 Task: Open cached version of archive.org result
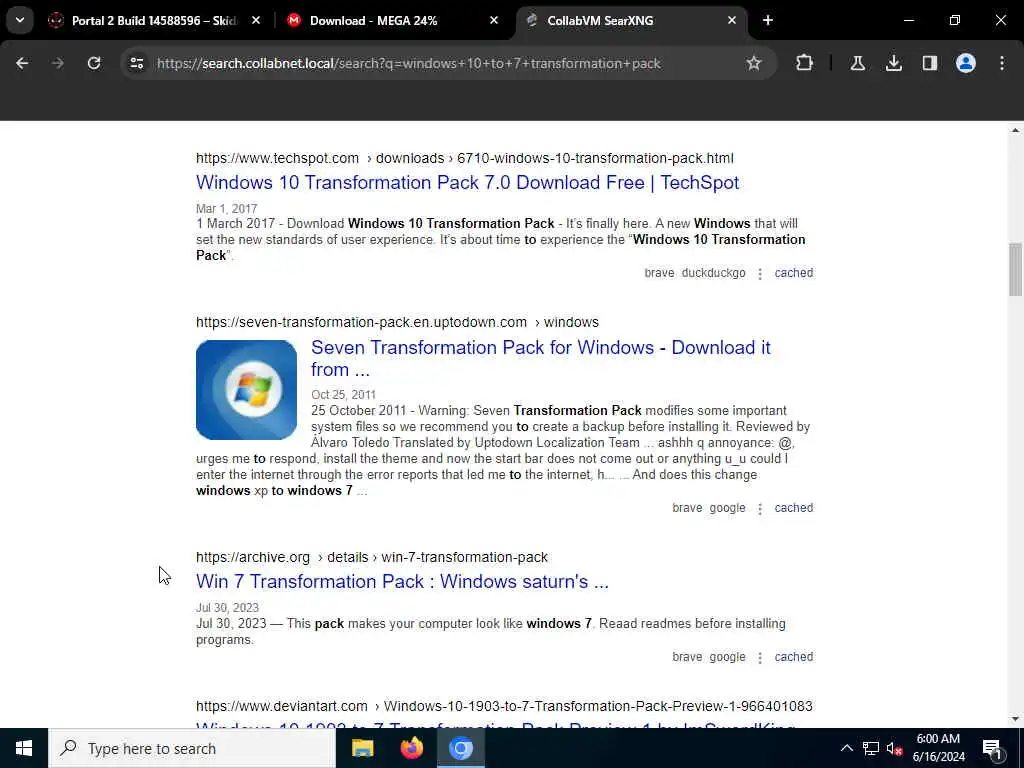point(793,657)
